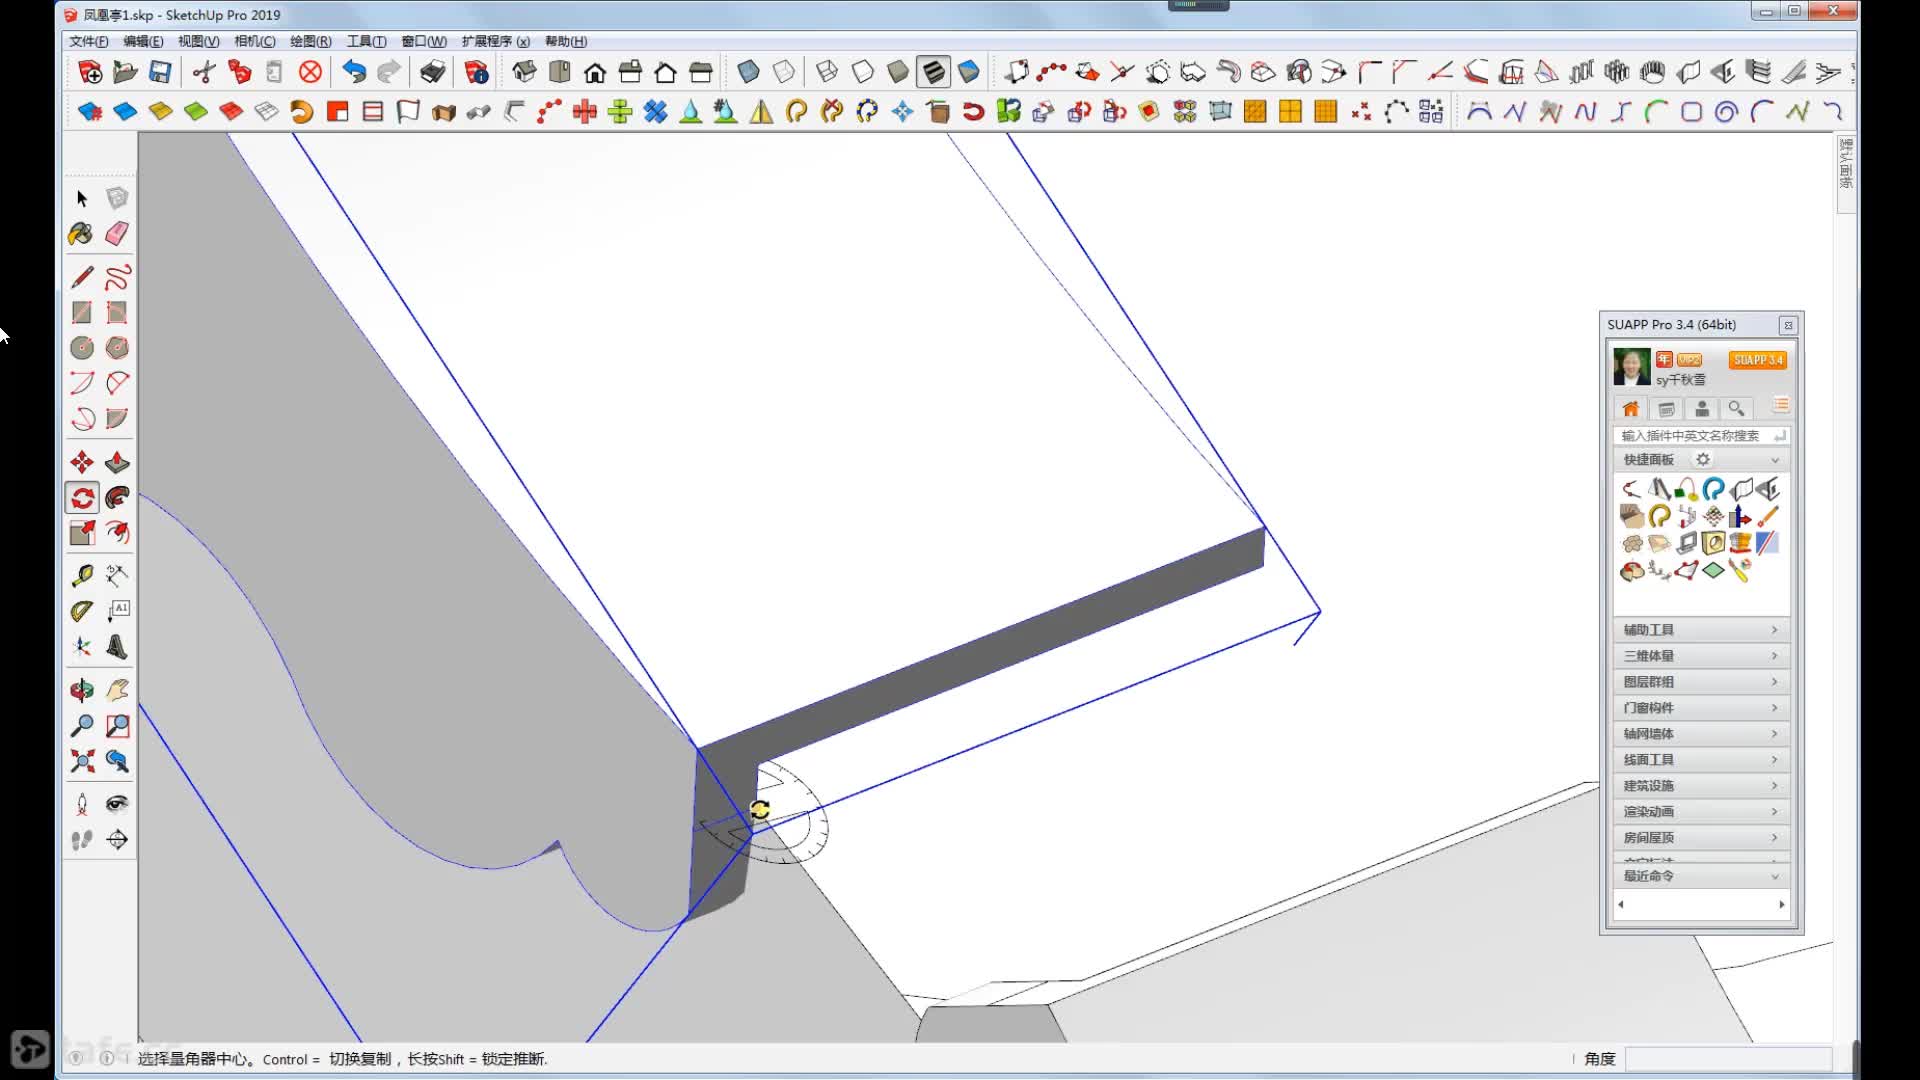Click right arrow of SUAPP recent scrollbar
Screen dimensions: 1920x1080
pyautogui.click(x=1781, y=904)
